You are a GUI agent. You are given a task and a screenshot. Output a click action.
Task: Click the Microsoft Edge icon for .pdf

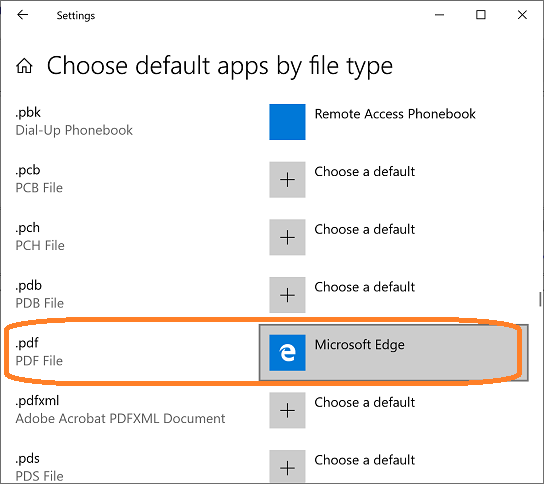click(287, 353)
